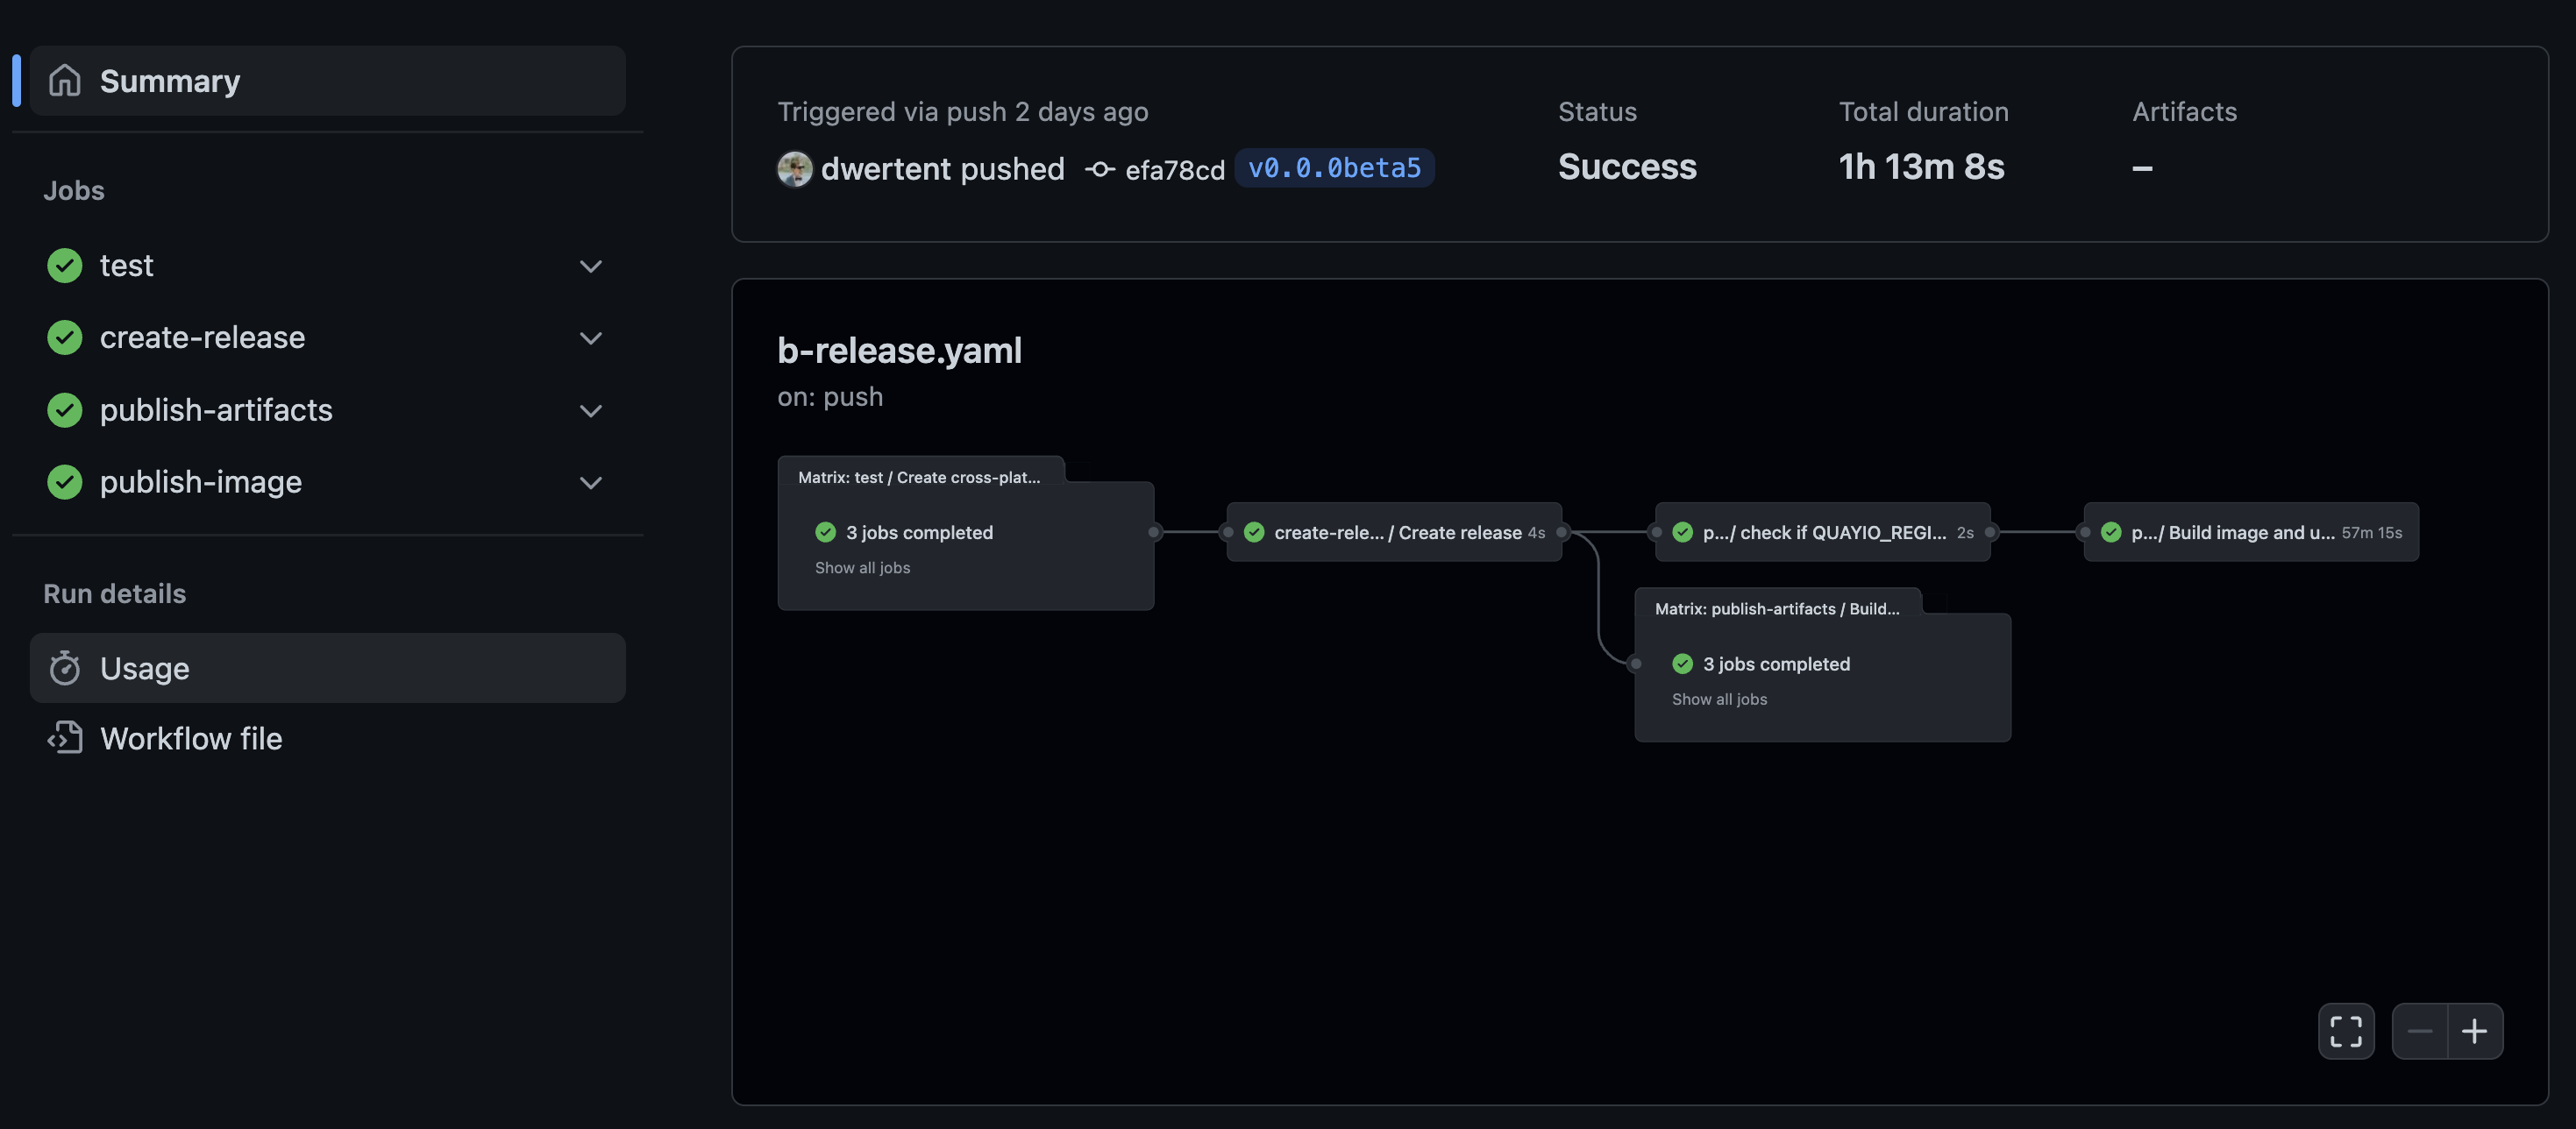Image resolution: width=2576 pixels, height=1129 pixels.
Task: Open the Create release job node
Action: pyautogui.click(x=1396, y=533)
